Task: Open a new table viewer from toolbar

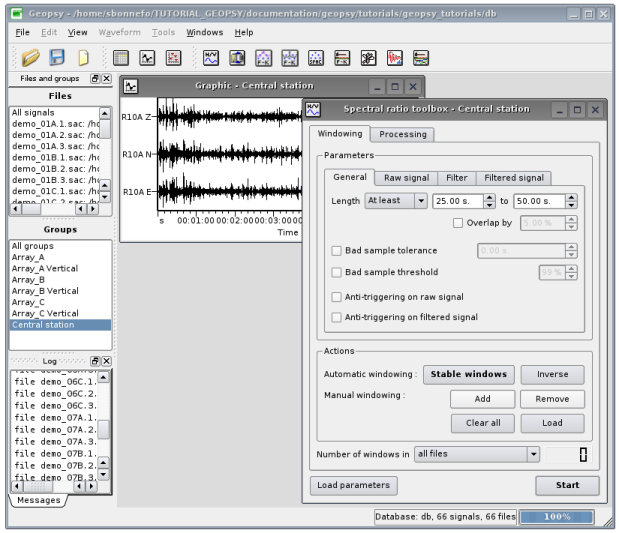Action: pos(121,58)
